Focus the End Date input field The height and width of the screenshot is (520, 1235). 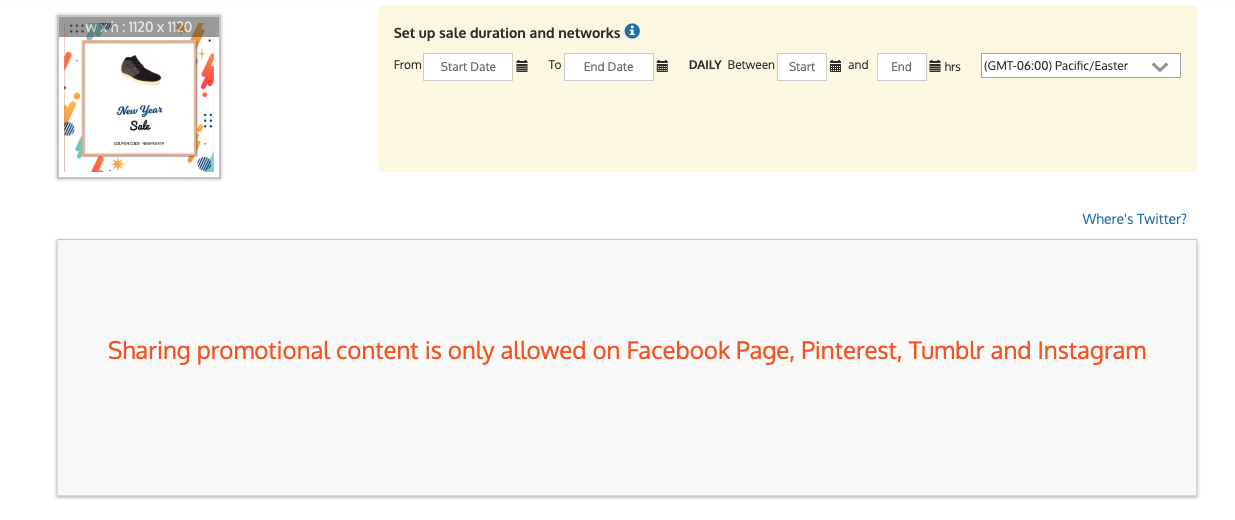coord(609,67)
